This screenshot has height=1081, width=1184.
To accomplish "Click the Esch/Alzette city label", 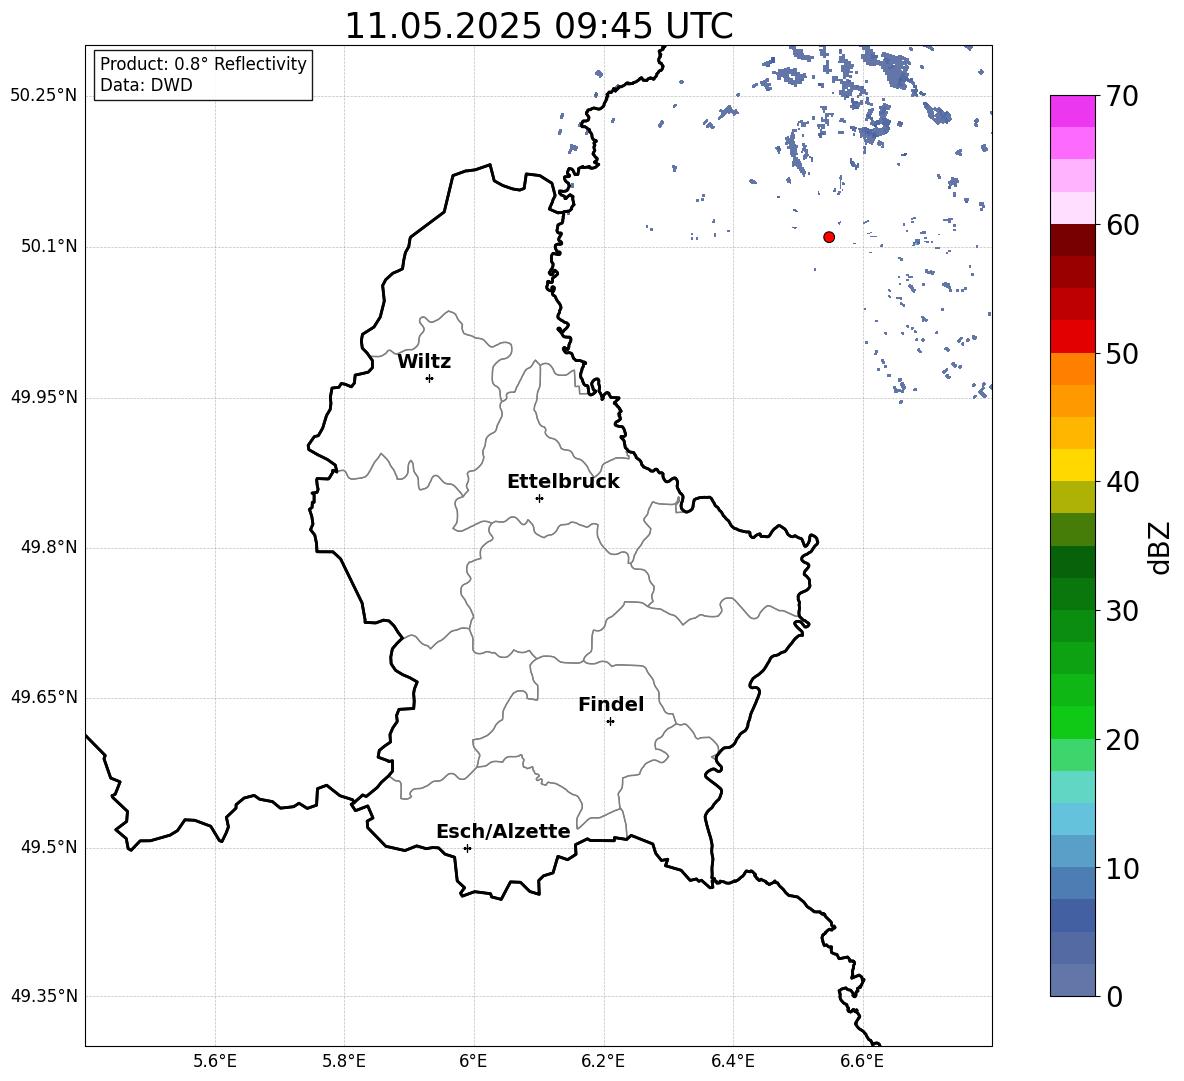I will pyautogui.click(x=503, y=831).
